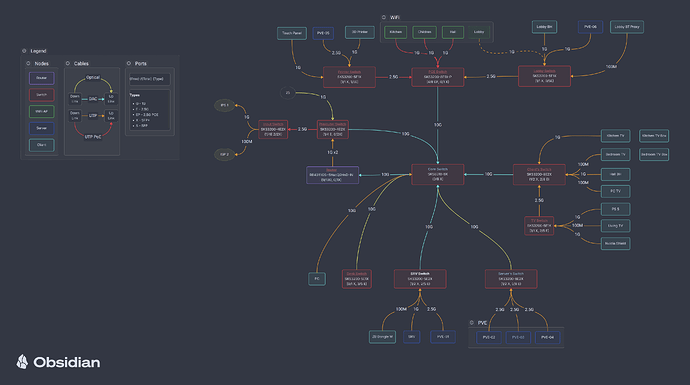Screen dimensions: 690x385
Task: Click the DAC cable label in Cables
Action: pos(93,99)
